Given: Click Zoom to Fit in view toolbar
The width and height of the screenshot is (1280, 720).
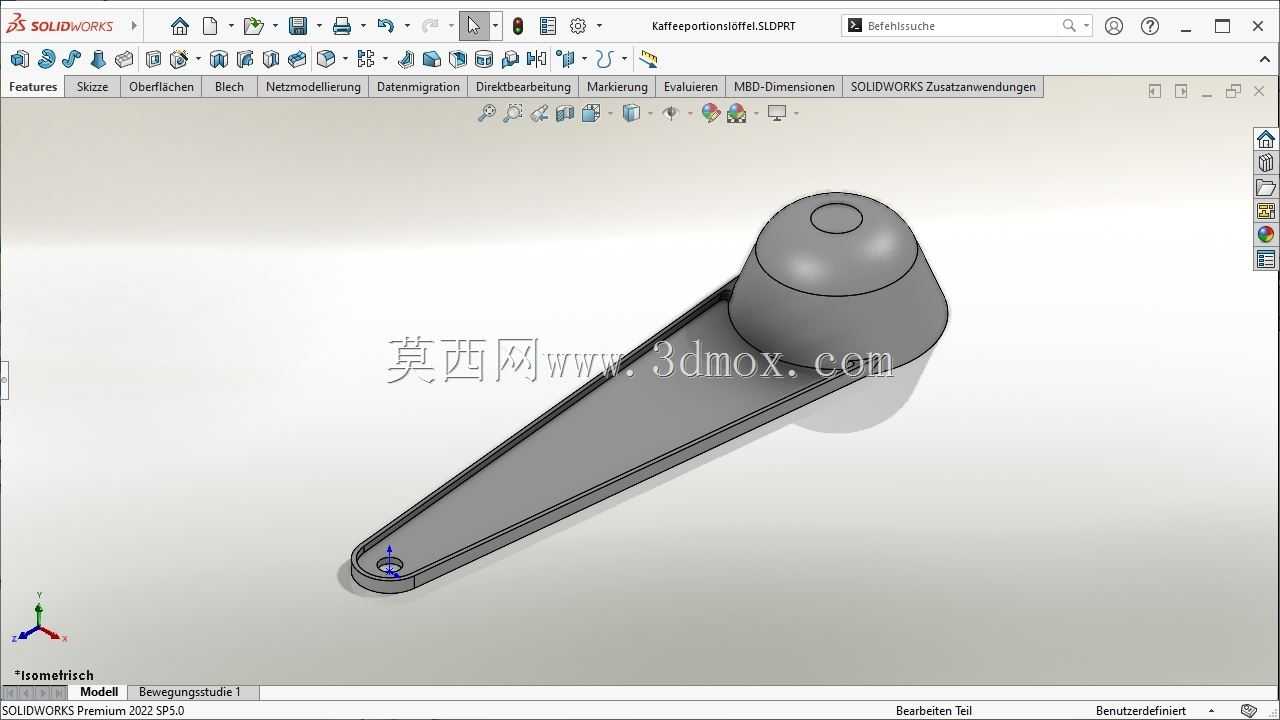Looking at the screenshot, I should tap(487, 113).
